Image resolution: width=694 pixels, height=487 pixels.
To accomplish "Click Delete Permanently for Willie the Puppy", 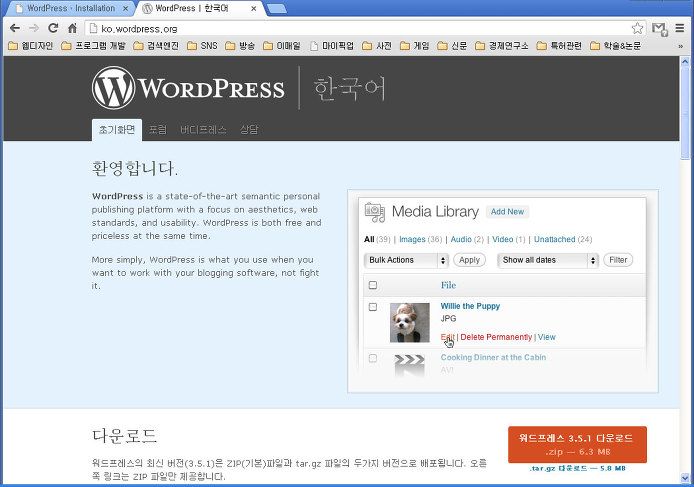I will 496,337.
